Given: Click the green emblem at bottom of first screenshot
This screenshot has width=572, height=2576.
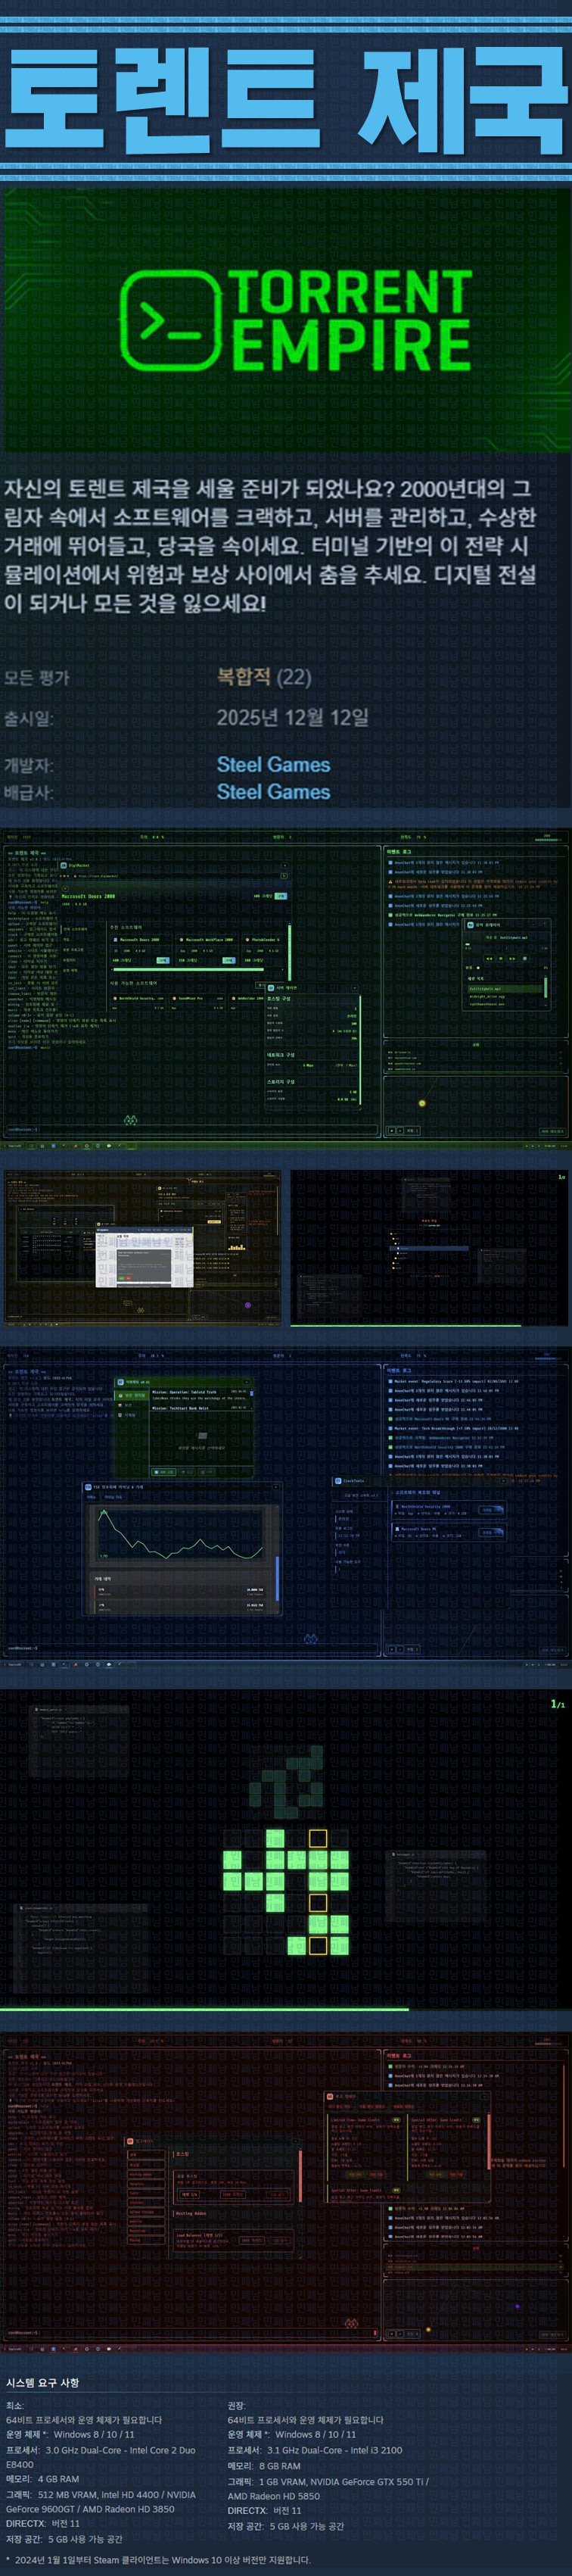Looking at the screenshot, I should [x=130, y=1120].
